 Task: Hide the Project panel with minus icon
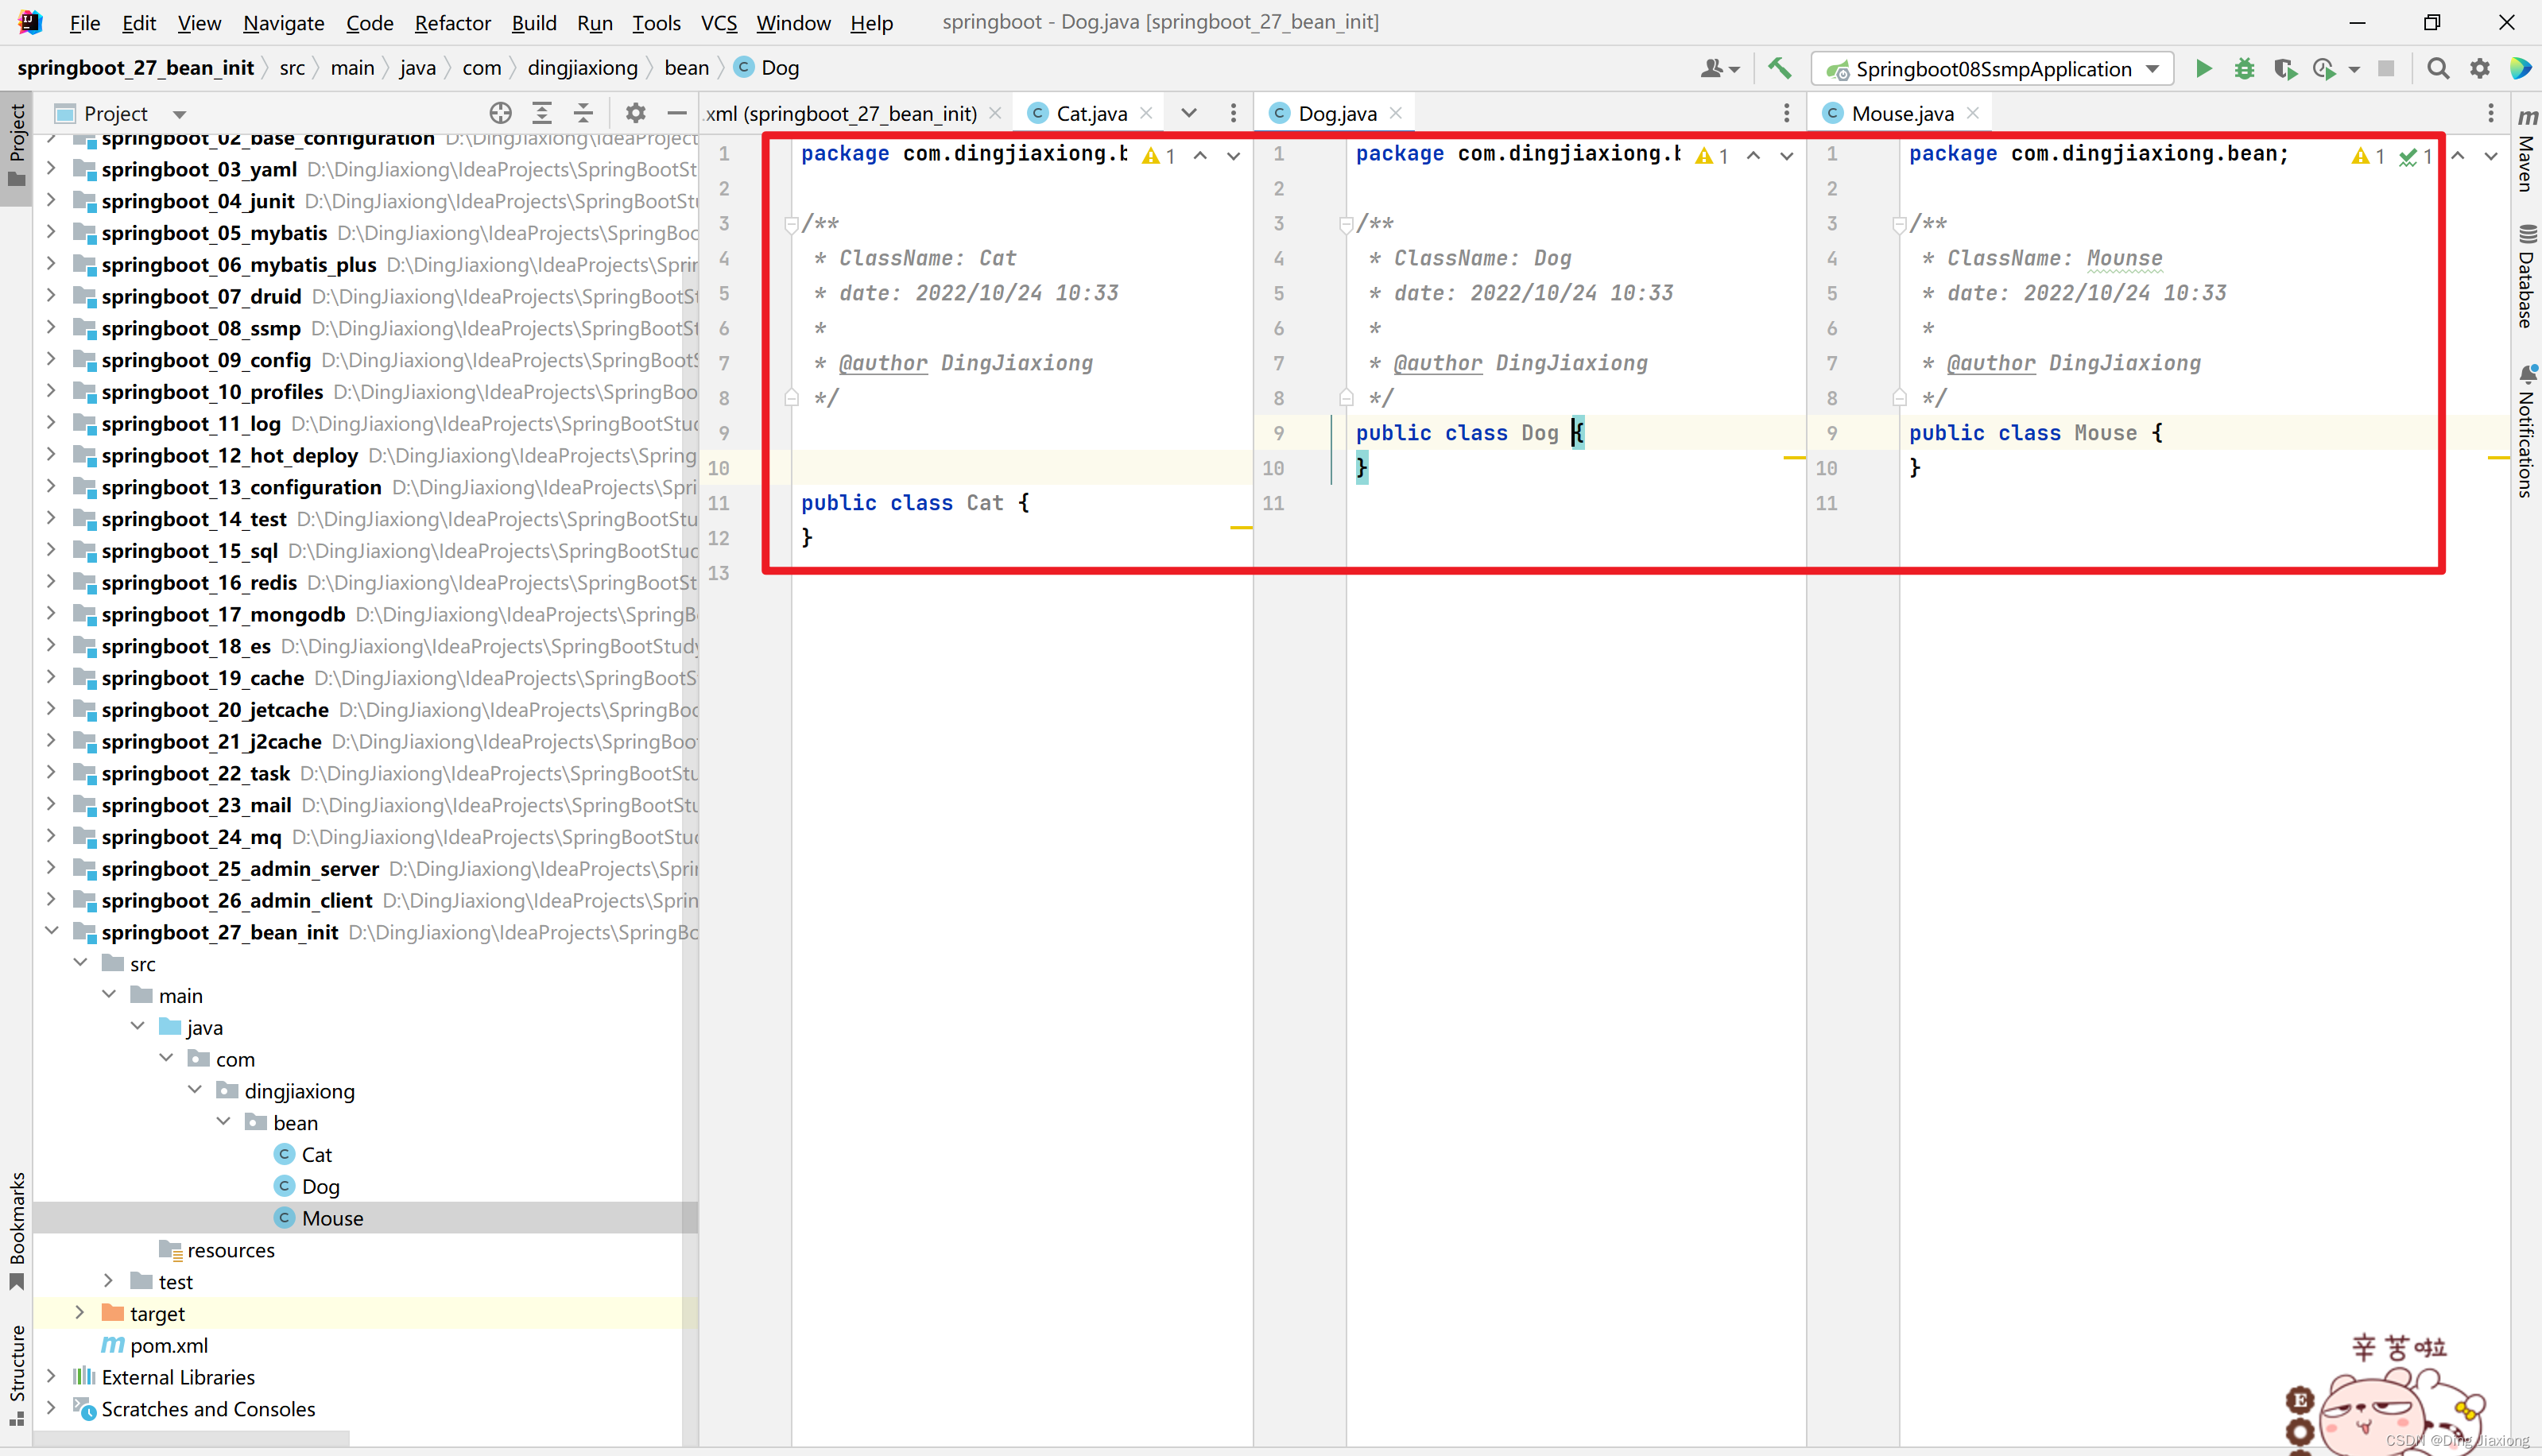coord(677,113)
